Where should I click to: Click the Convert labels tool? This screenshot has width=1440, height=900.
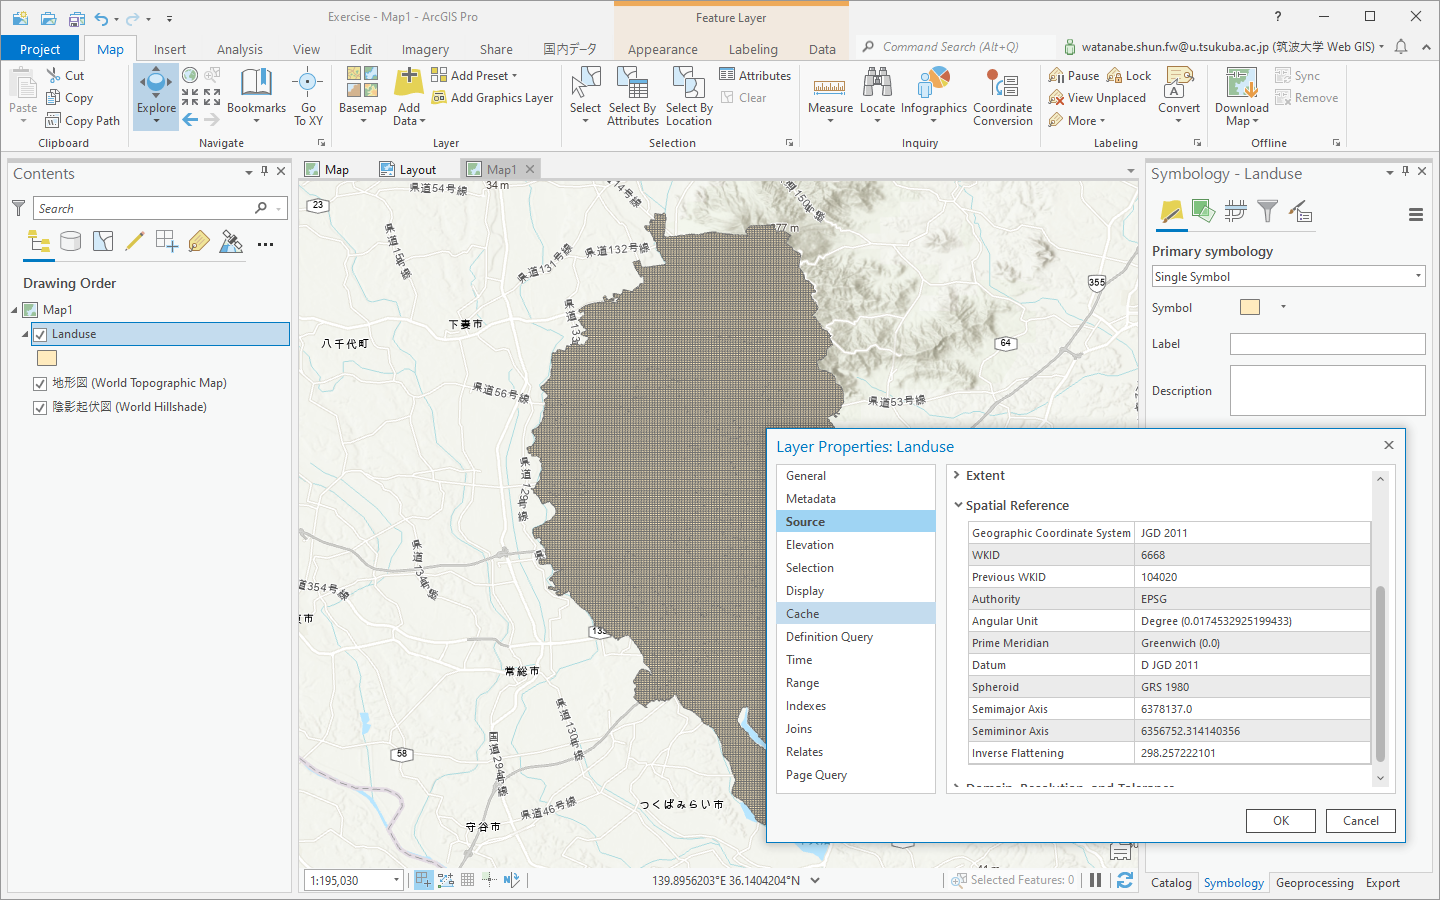(x=1179, y=96)
